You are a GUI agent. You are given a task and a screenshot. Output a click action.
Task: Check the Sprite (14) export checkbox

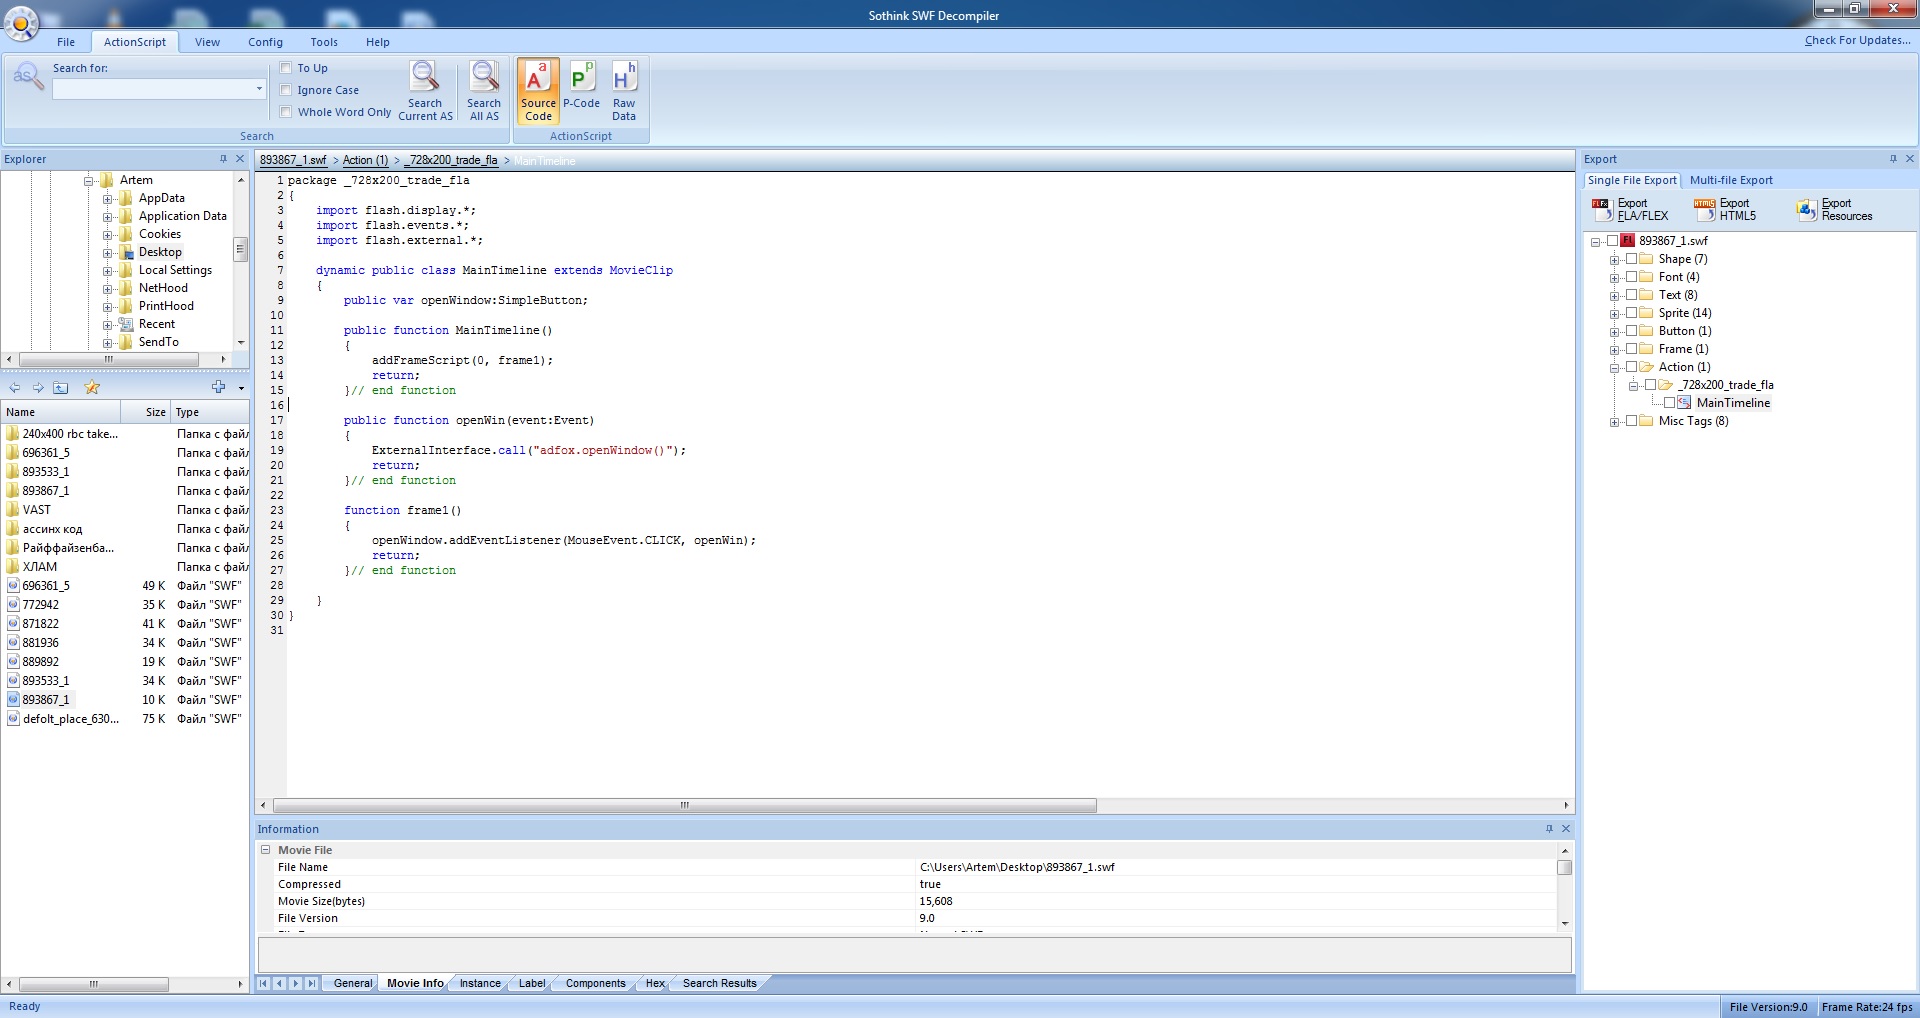tap(1632, 313)
